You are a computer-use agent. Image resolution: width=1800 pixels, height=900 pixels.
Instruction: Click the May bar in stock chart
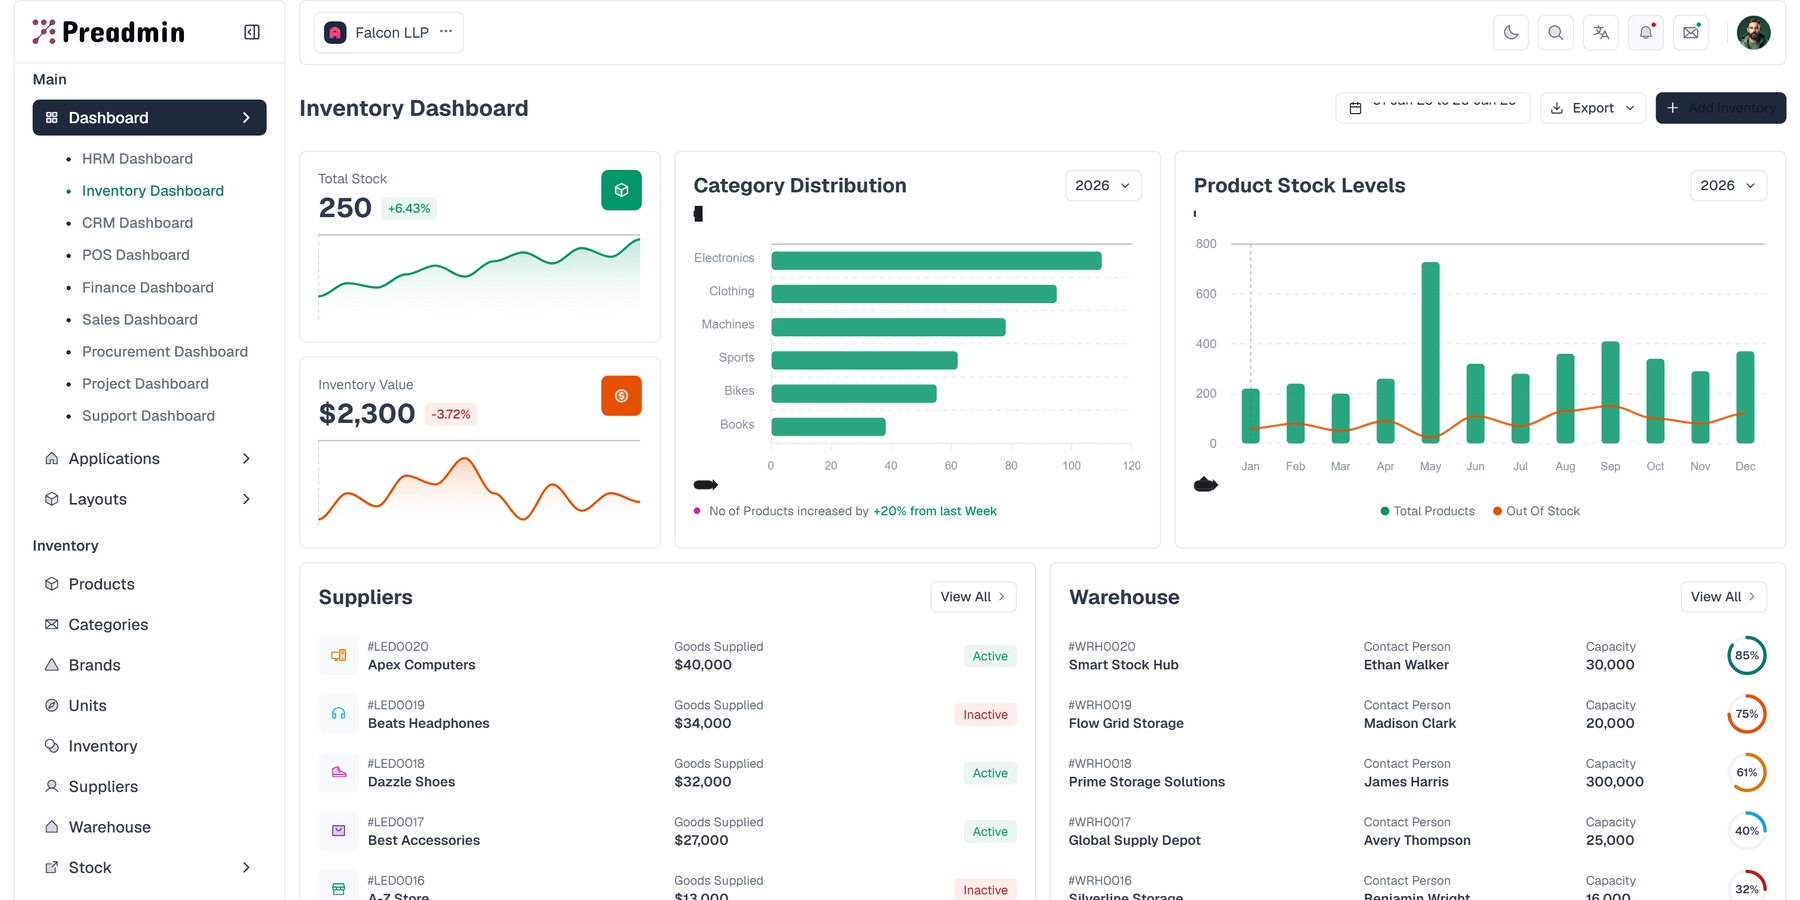1431,352
